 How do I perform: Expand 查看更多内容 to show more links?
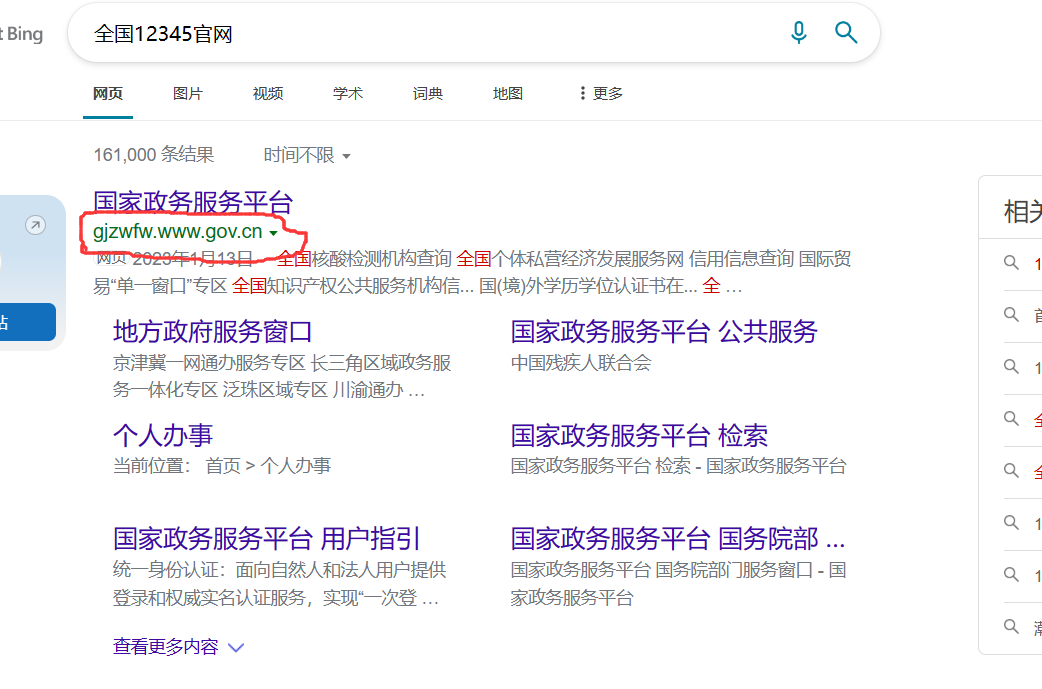click(179, 646)
